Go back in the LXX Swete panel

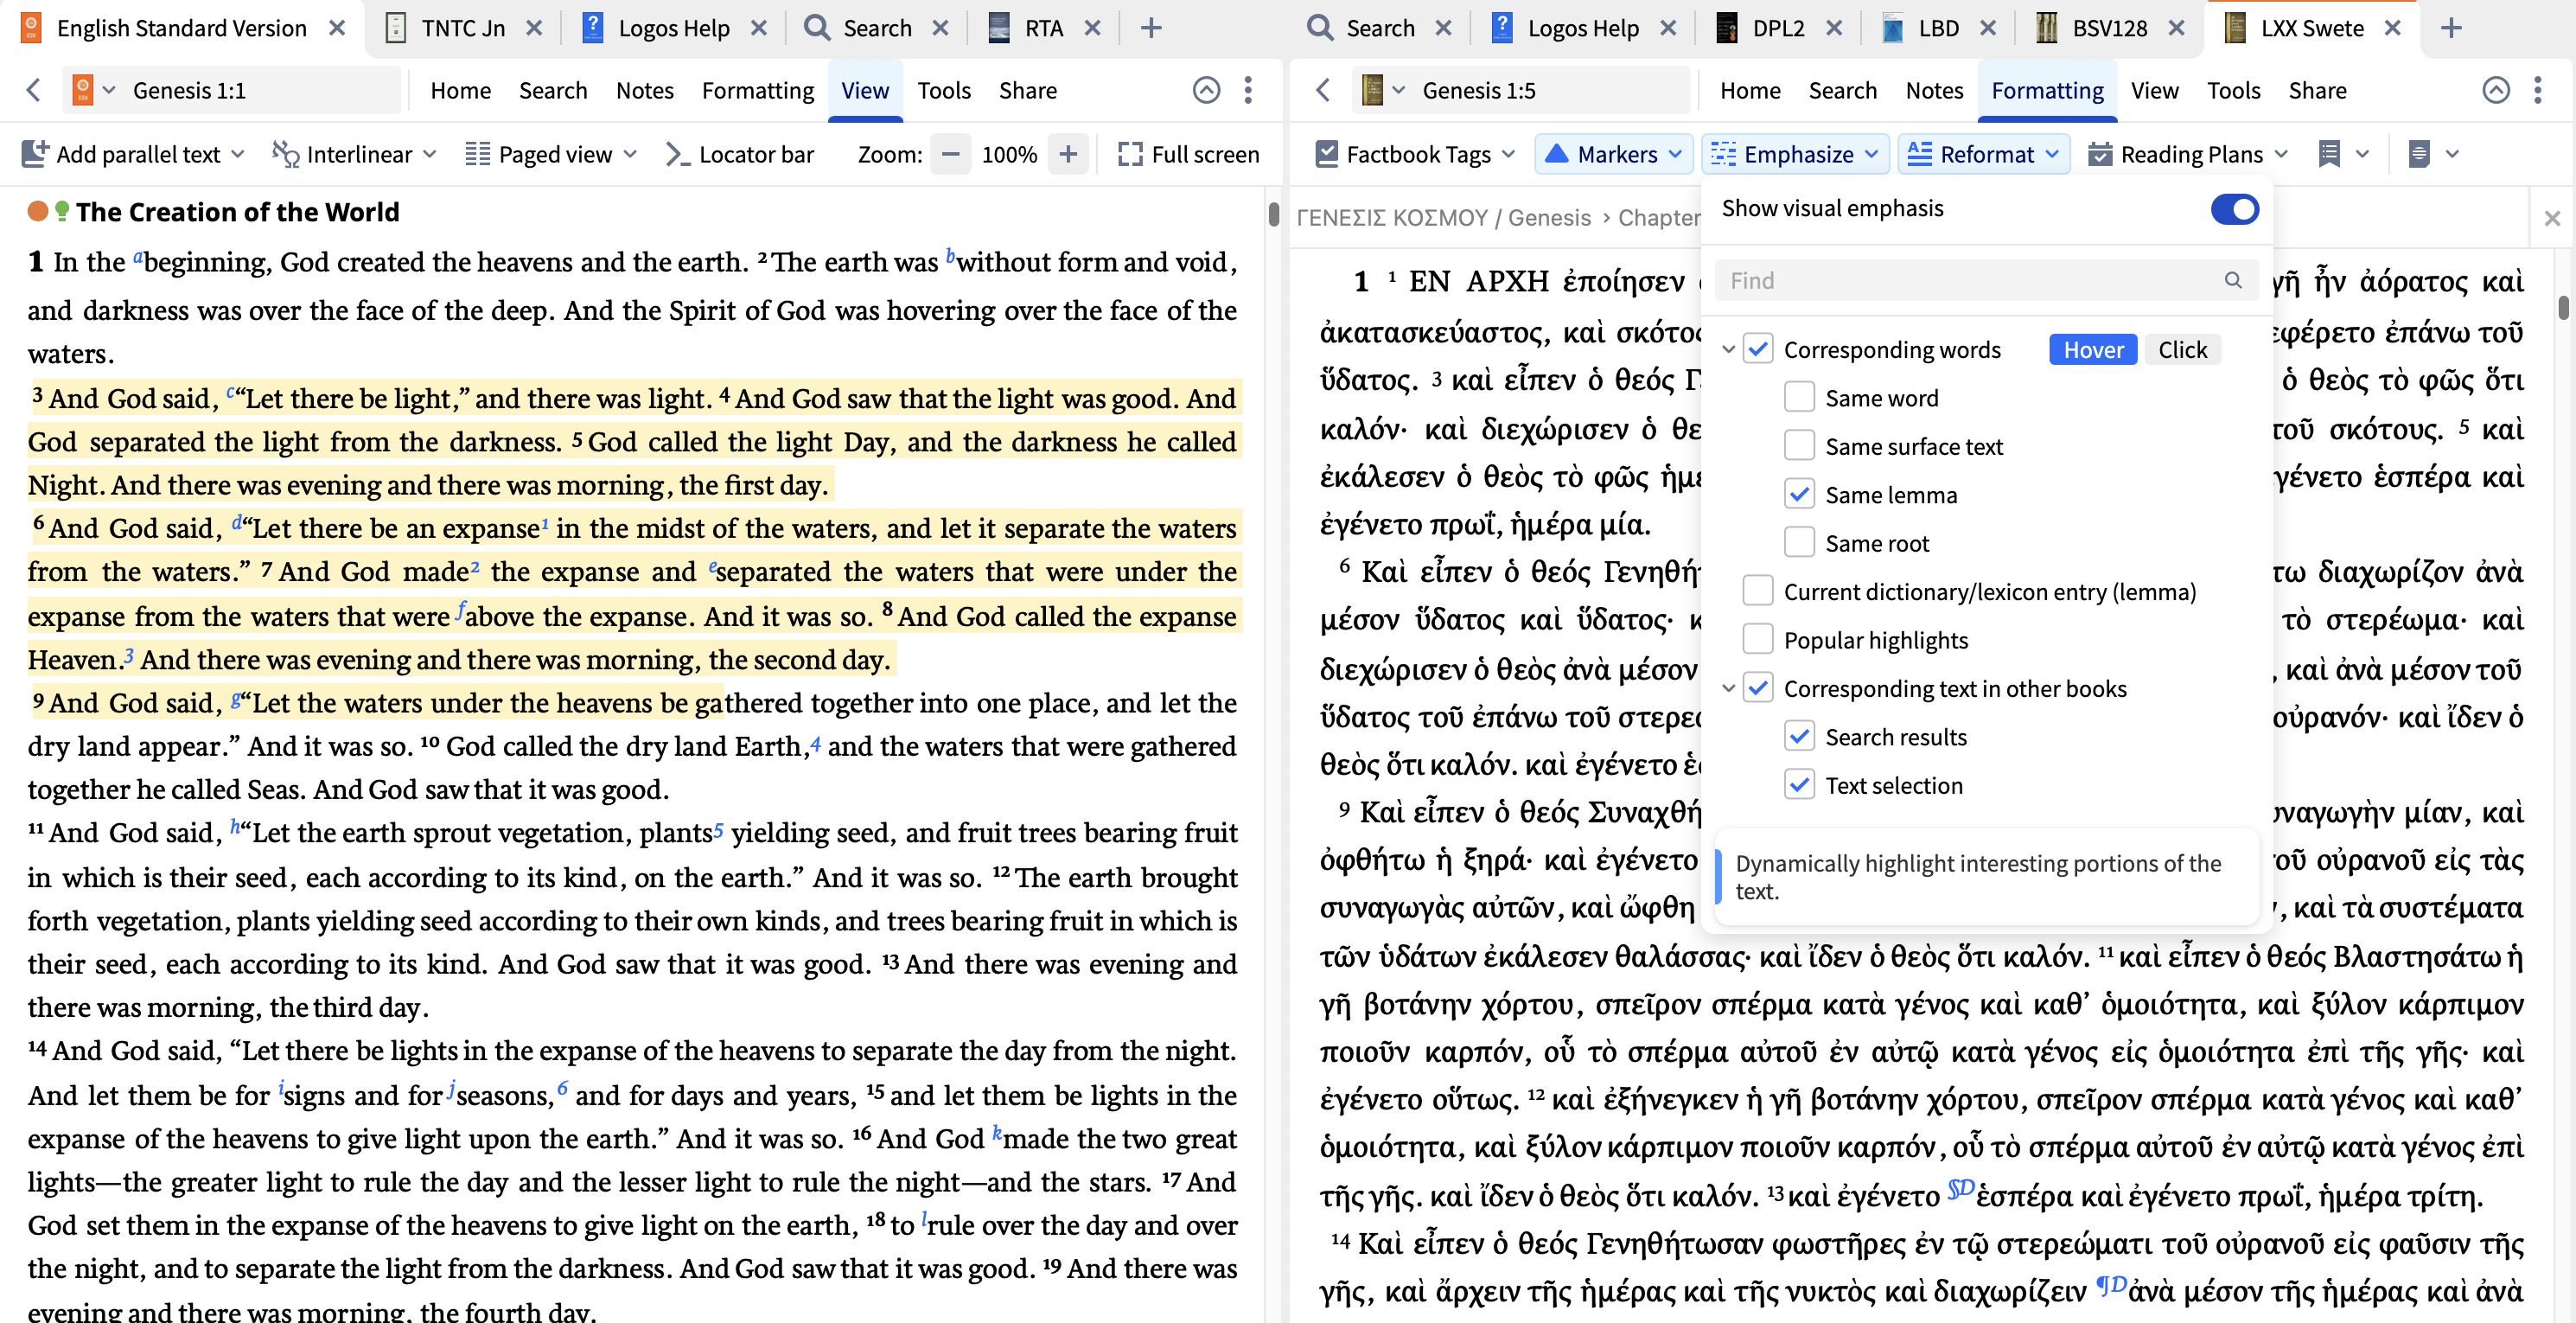pos(1322,90)
